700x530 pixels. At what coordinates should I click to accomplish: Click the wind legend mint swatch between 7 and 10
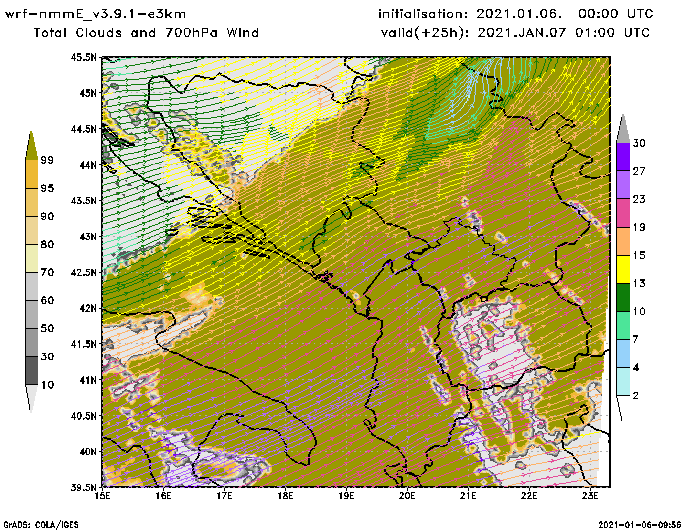[x=623, y=326]
